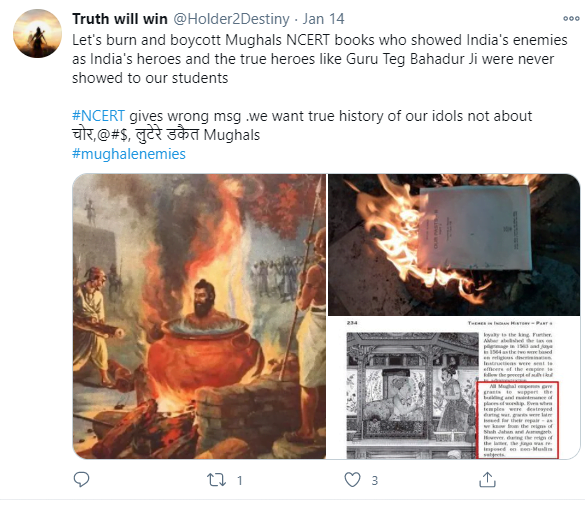Open the three-dot more options menu
The image size is (585, 510).
tap(571, 18)
